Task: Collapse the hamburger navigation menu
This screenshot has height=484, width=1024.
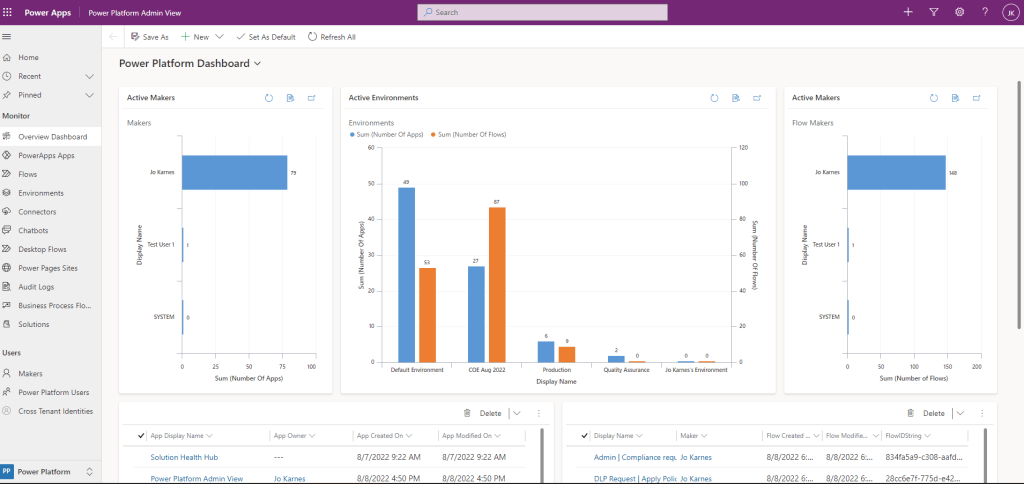Action: tap(7, 37)
